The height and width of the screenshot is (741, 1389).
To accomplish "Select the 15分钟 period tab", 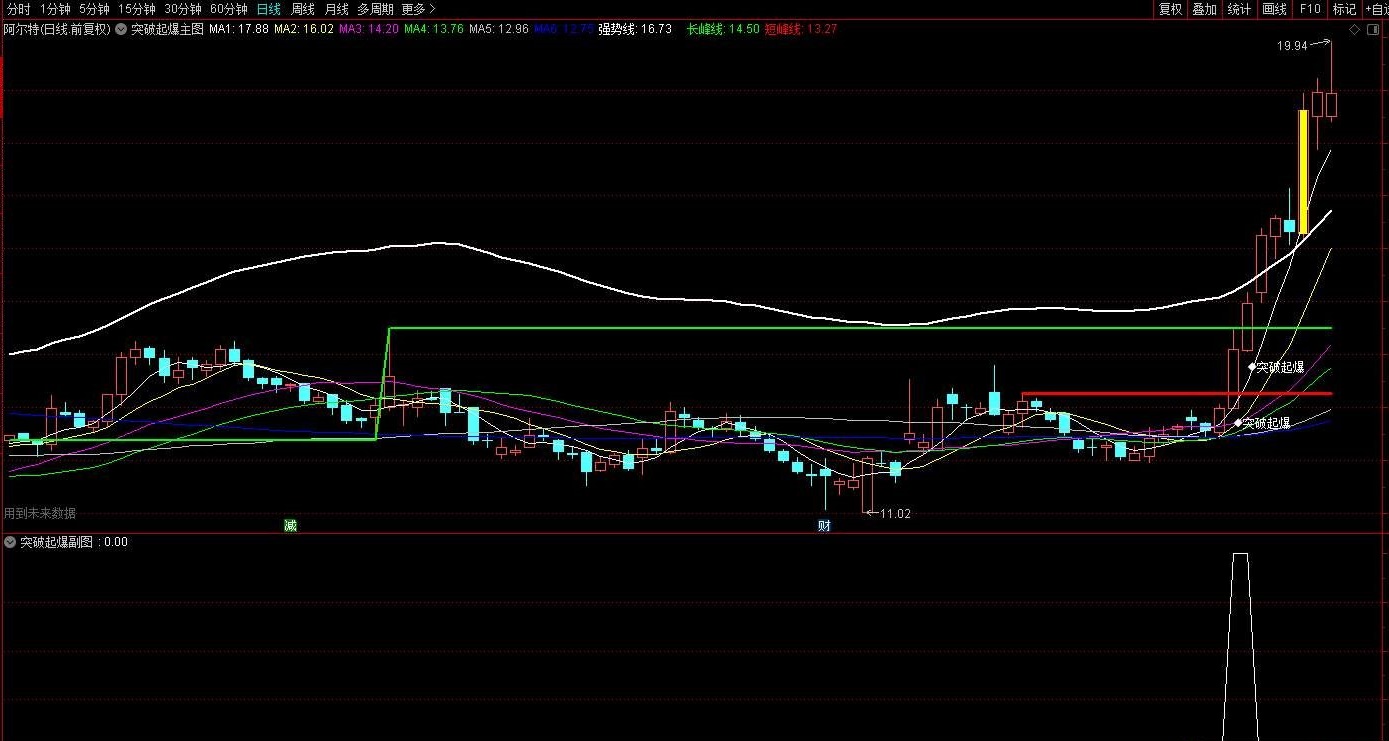I will pyautogui.click(x=137, y=9).
